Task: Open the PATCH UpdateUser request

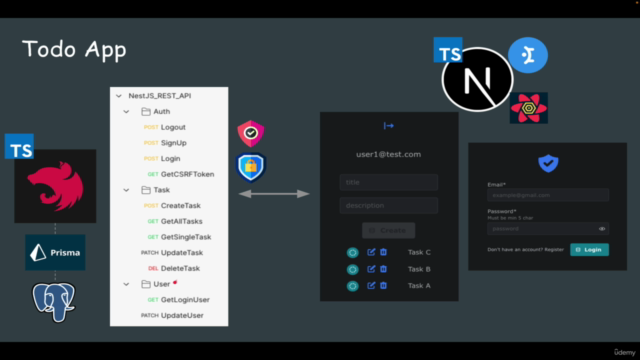Action: (x=172, y=316)
